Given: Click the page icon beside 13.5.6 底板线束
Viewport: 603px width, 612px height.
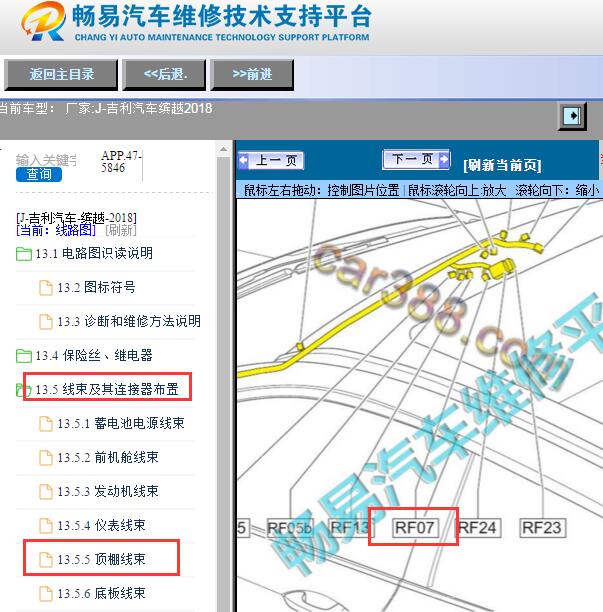Looking at the screenshot, I should point(46,594).
